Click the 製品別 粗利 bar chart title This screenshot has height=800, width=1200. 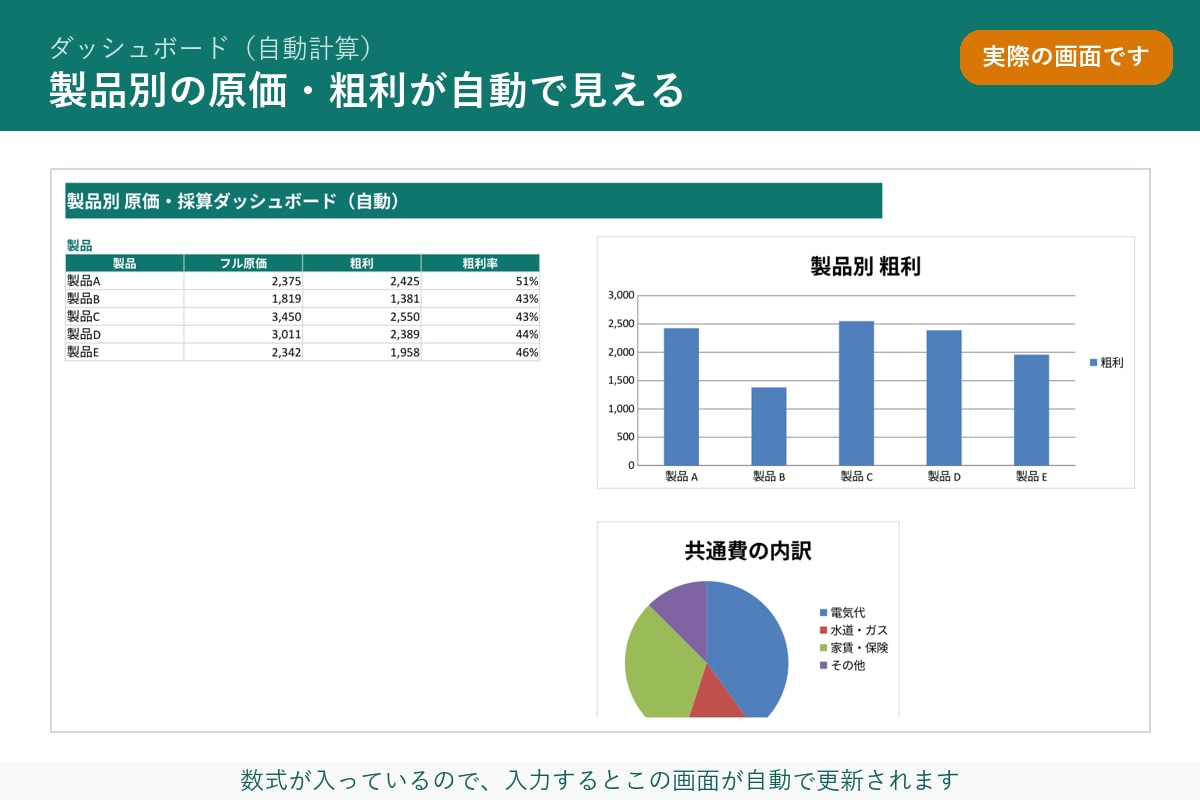tap(865, 266)
